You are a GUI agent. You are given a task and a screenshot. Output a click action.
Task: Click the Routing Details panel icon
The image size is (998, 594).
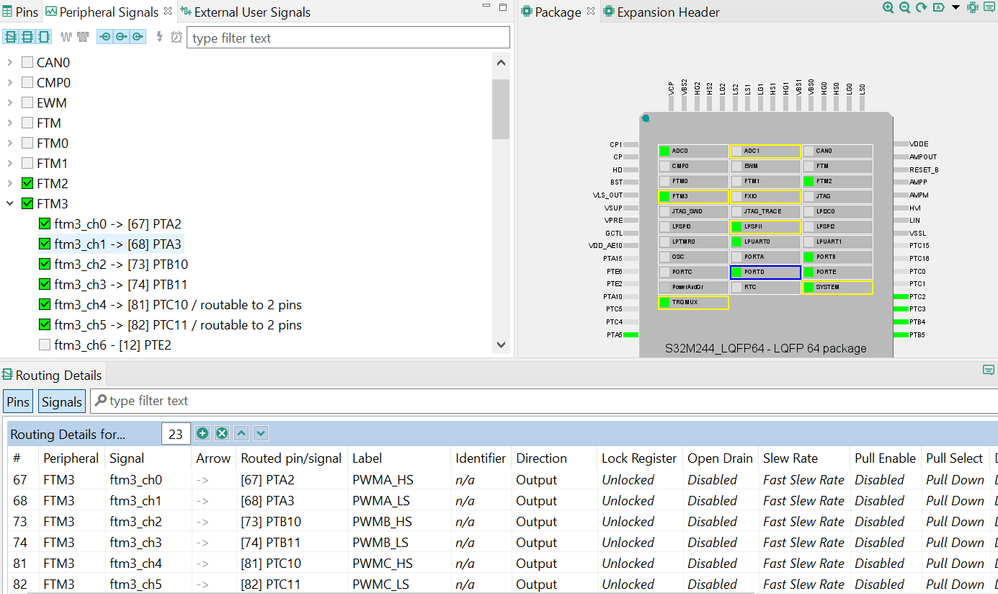point(8,374)
